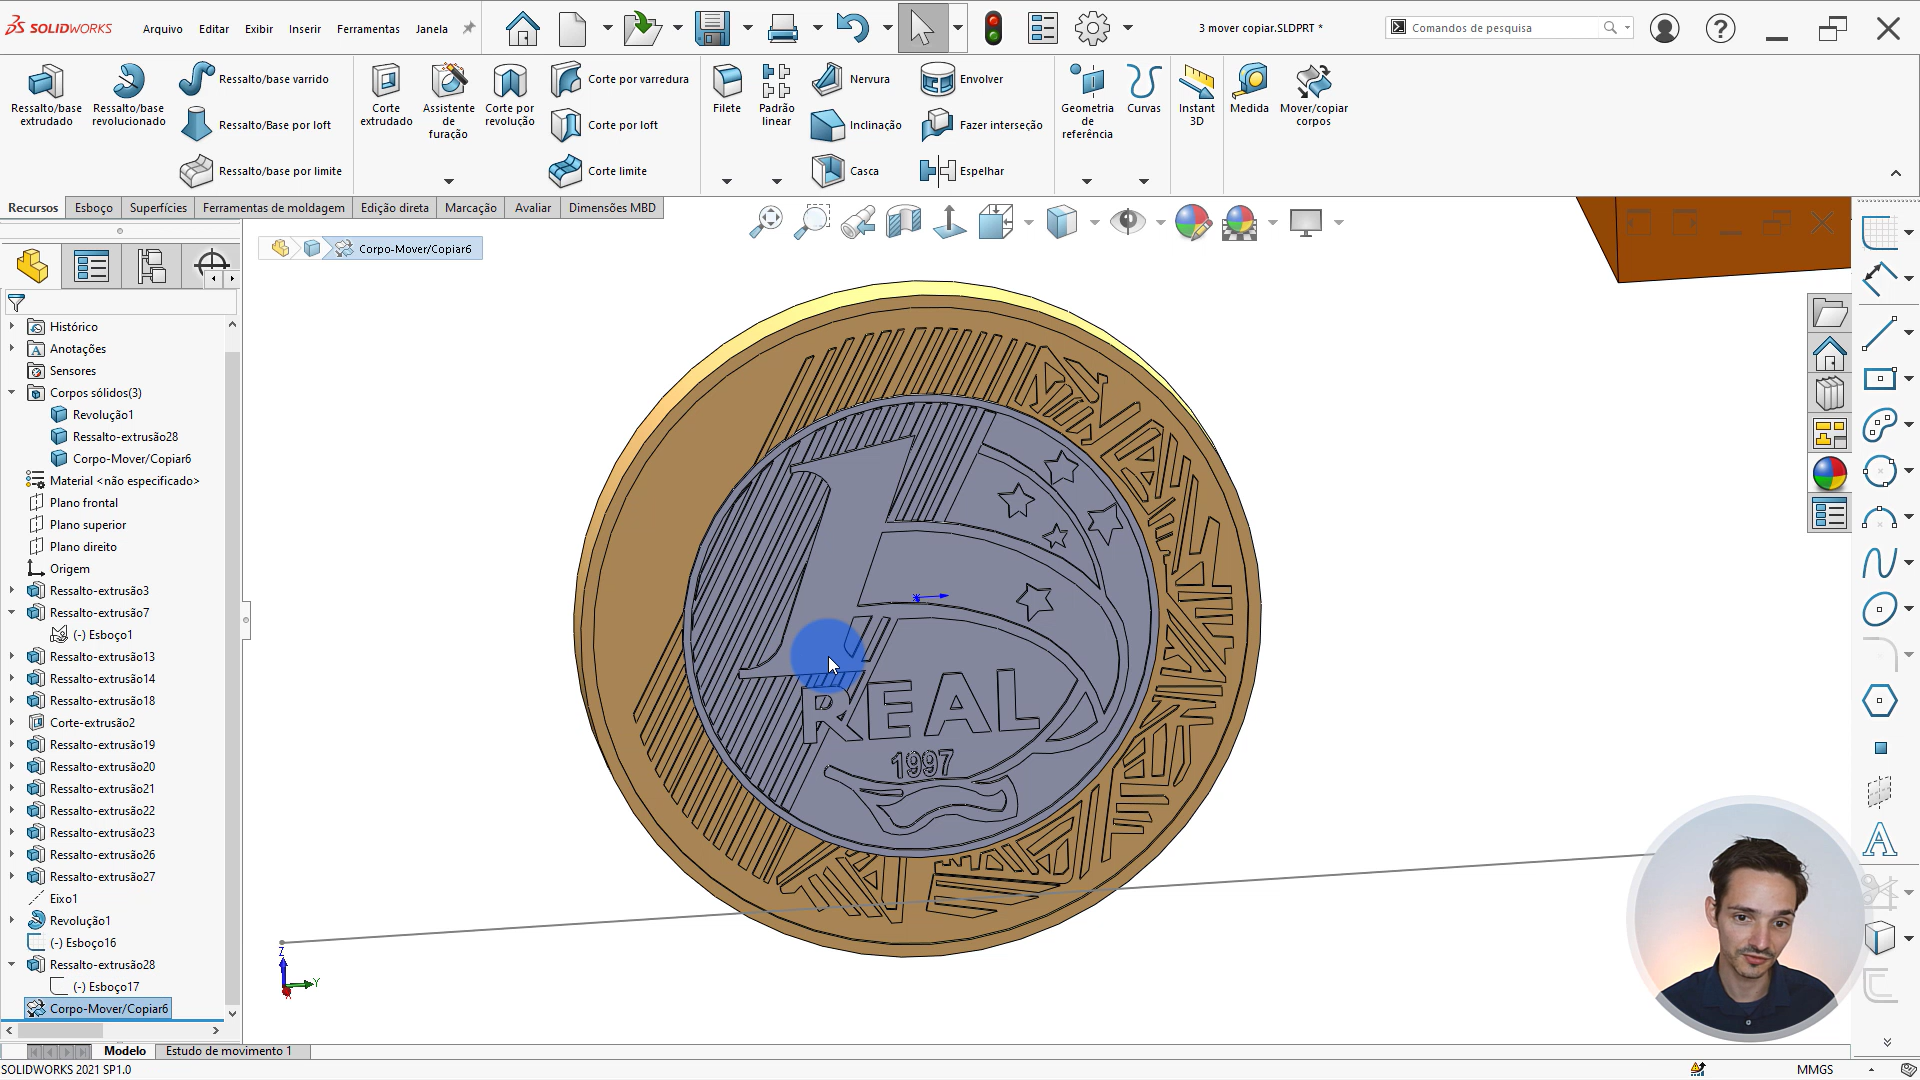Toggle Instant 3D
Screen dimensions: 1920x1080
(x=1196, y=95)
